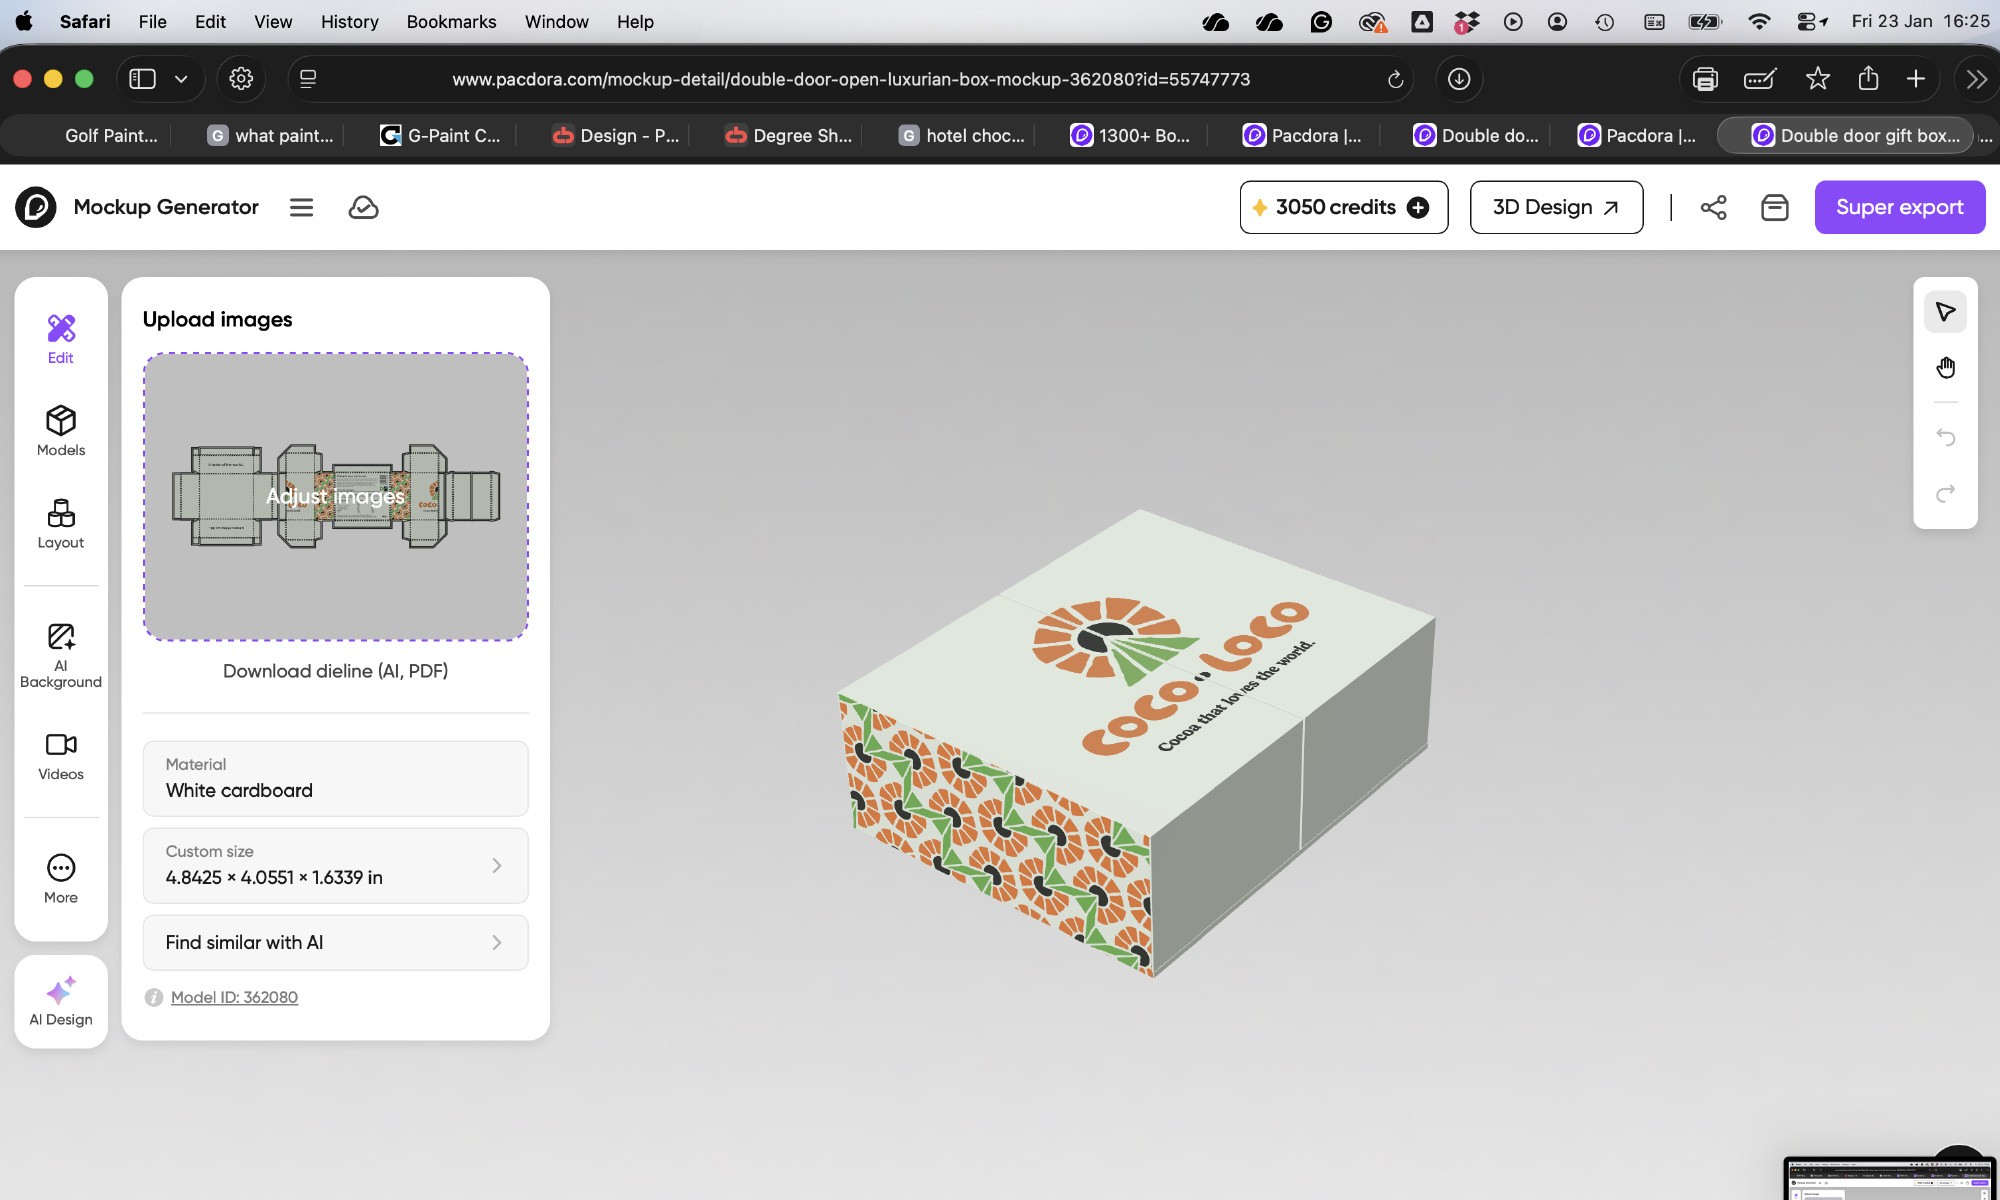Click the share icon in header

(x=1713, y=207)
